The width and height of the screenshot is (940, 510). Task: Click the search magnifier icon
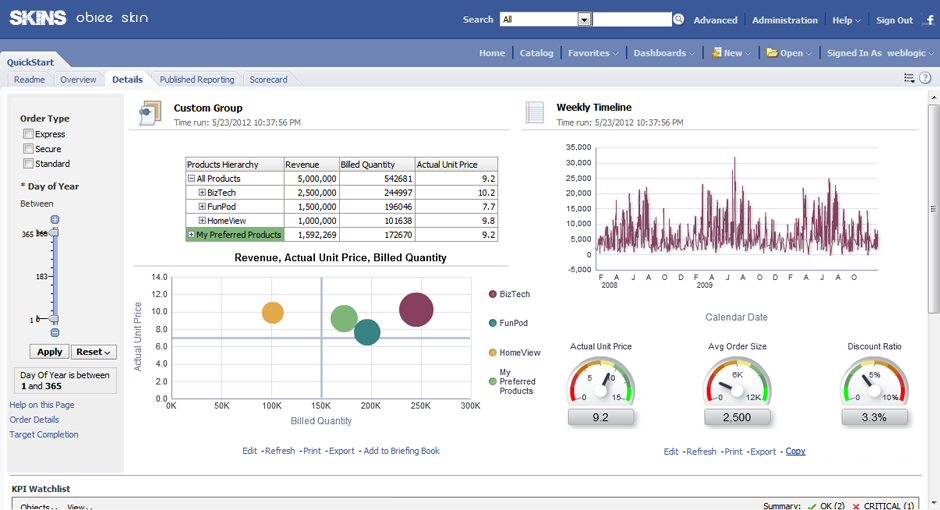coord(679,19)
